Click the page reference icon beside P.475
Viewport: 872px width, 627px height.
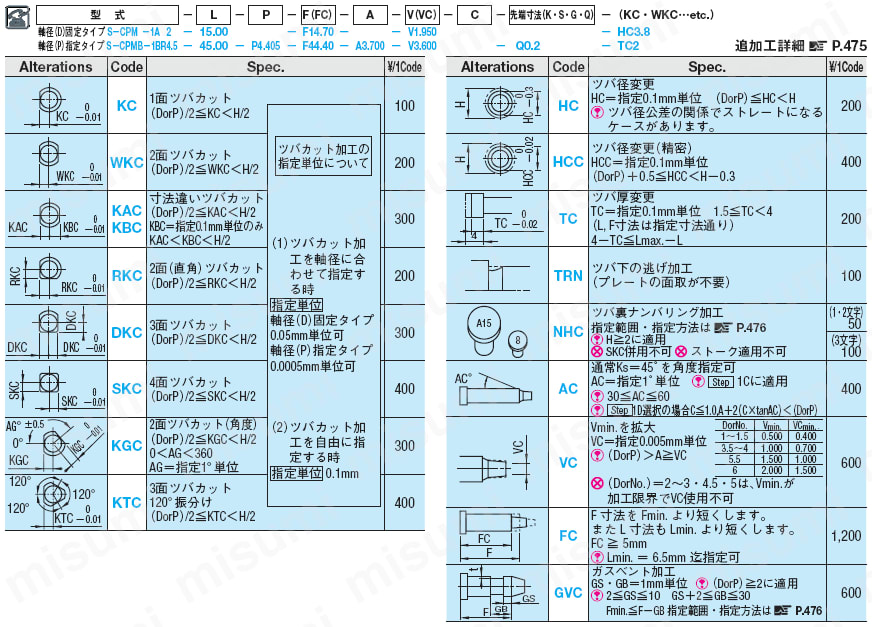coord(817,46)
